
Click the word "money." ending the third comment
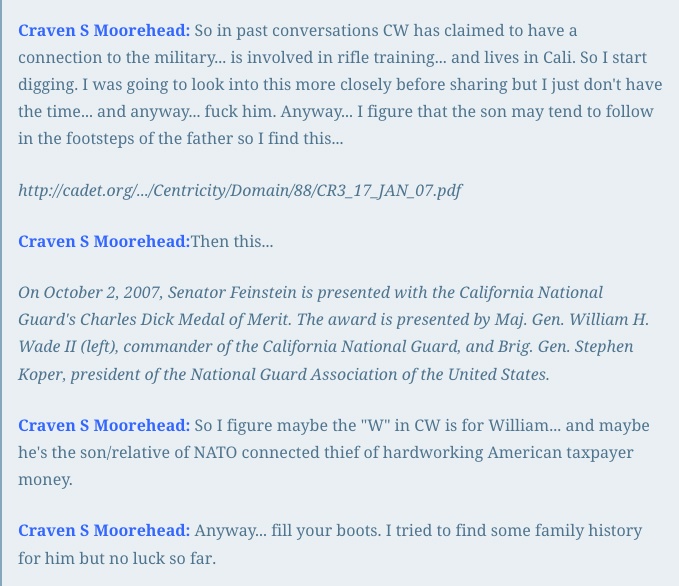(45, 480)
